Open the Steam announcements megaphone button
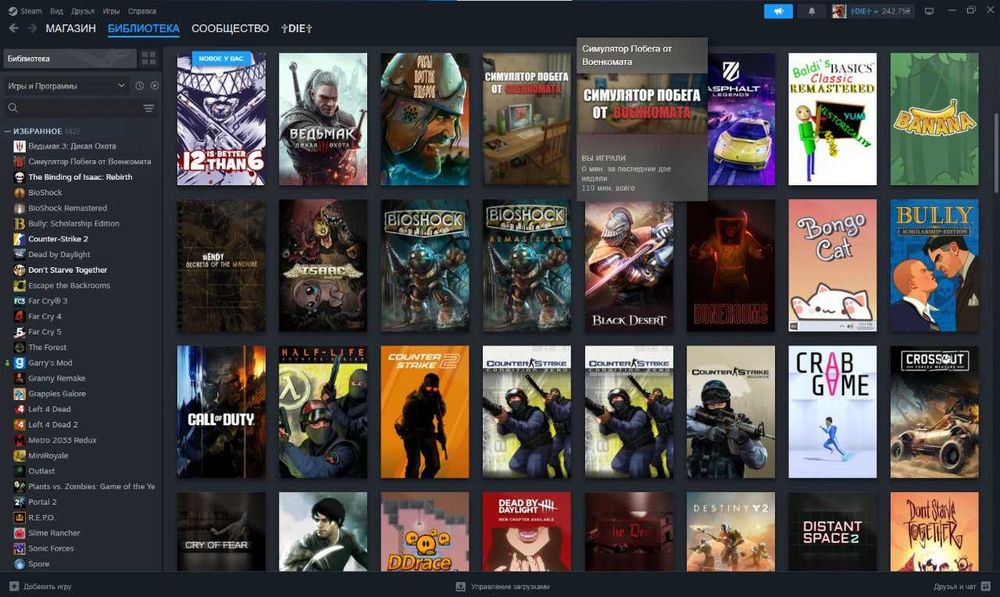Screen dimensions: 1000x597 (x=778, y=11)
